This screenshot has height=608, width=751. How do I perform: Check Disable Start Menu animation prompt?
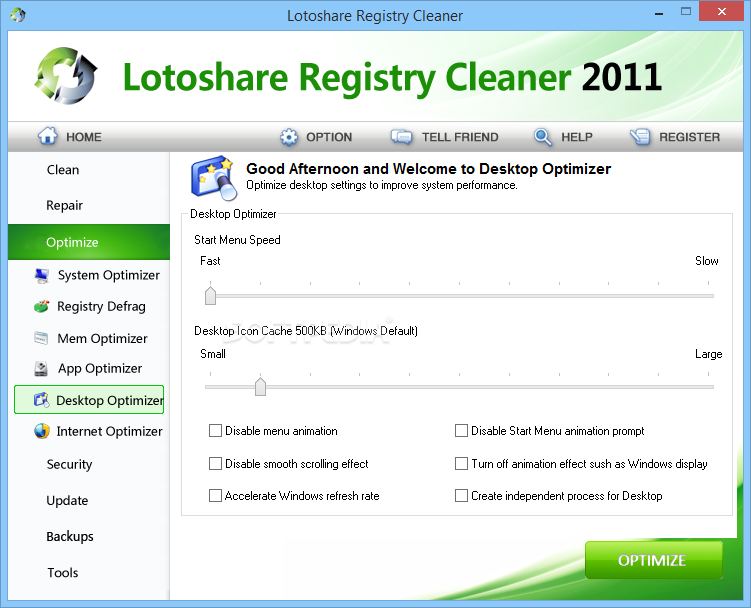461,431
